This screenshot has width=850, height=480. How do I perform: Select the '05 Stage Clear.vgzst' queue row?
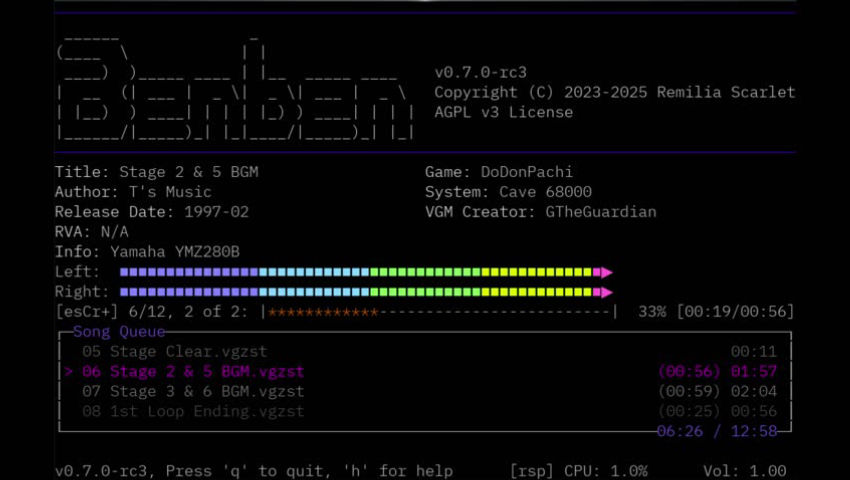tap(425, 351)
